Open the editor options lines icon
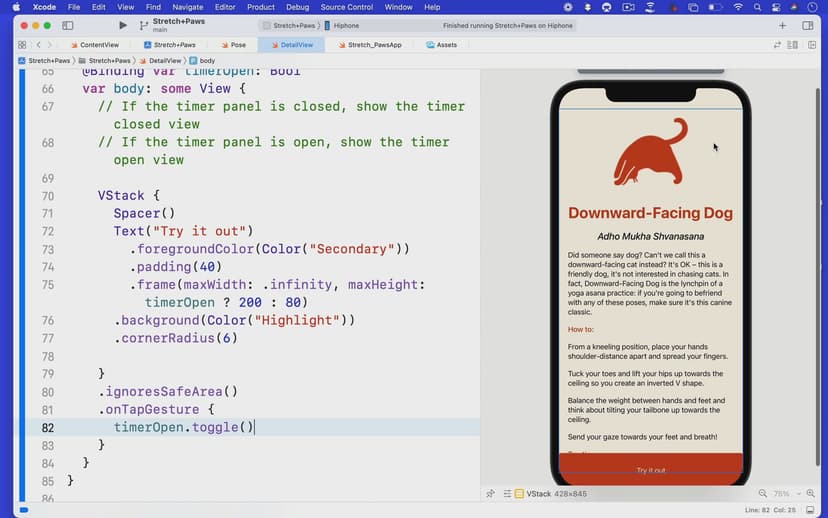This screenshot has width=828, height=518. pos(792,45)
